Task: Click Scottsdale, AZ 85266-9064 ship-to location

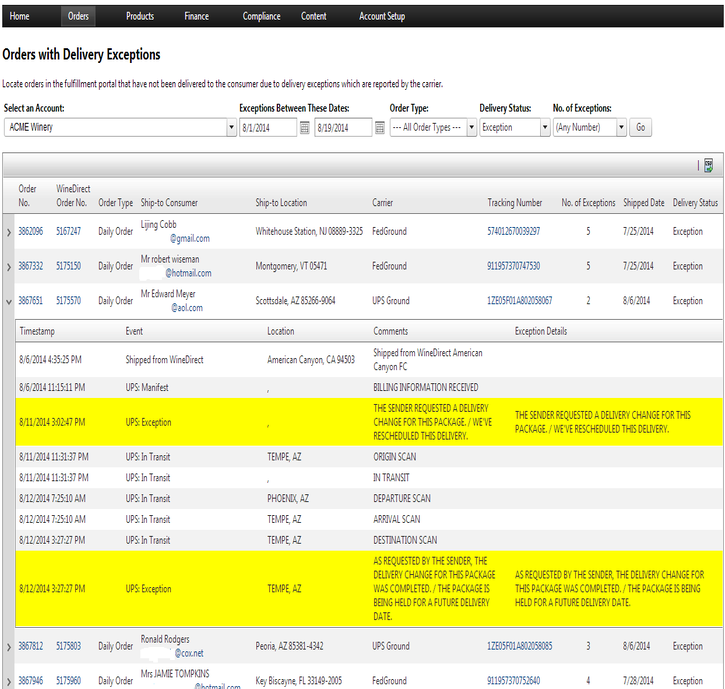Action: 295,301
